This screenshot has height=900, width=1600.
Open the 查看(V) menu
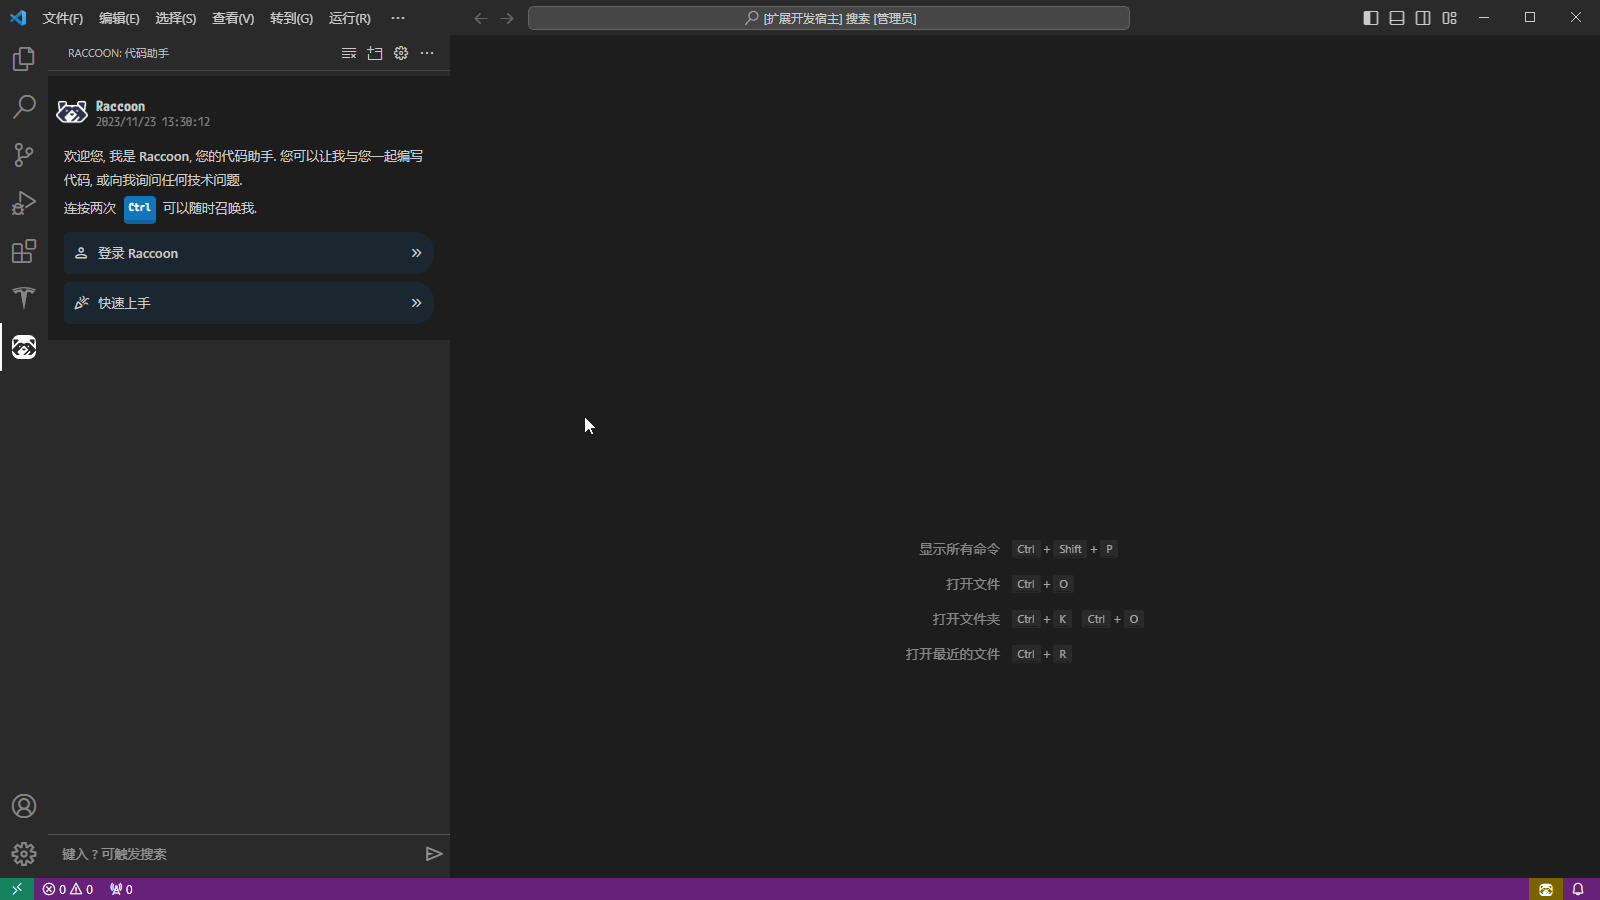[233, 18]
